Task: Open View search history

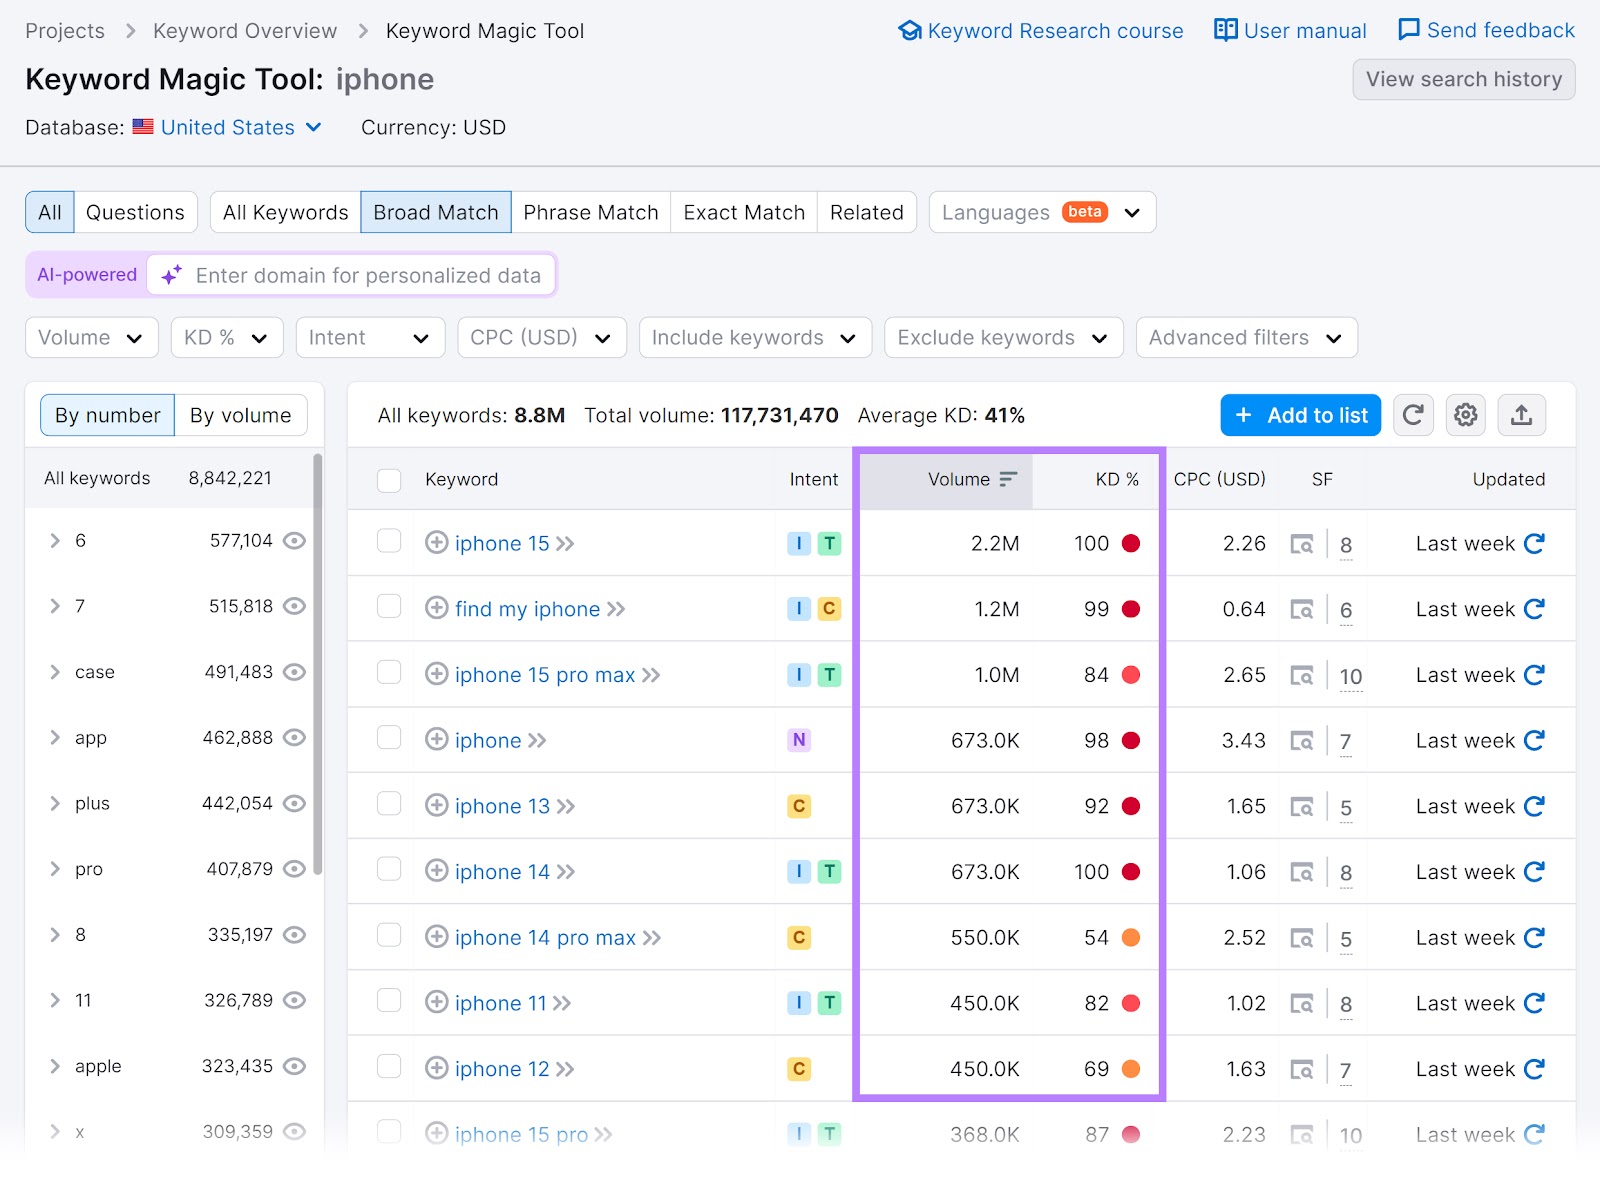Action: [1463, 79]
